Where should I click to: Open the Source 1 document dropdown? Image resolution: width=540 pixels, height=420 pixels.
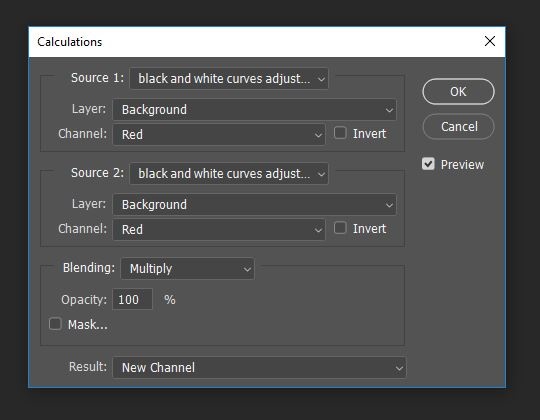[x=229, y=79]
